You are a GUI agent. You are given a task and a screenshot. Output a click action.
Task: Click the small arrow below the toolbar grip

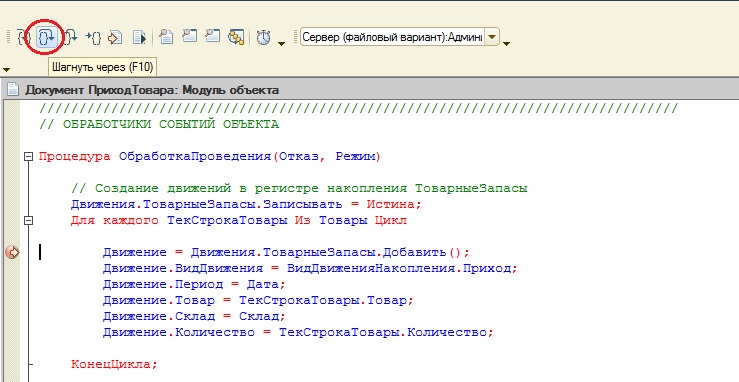point(6,70)
